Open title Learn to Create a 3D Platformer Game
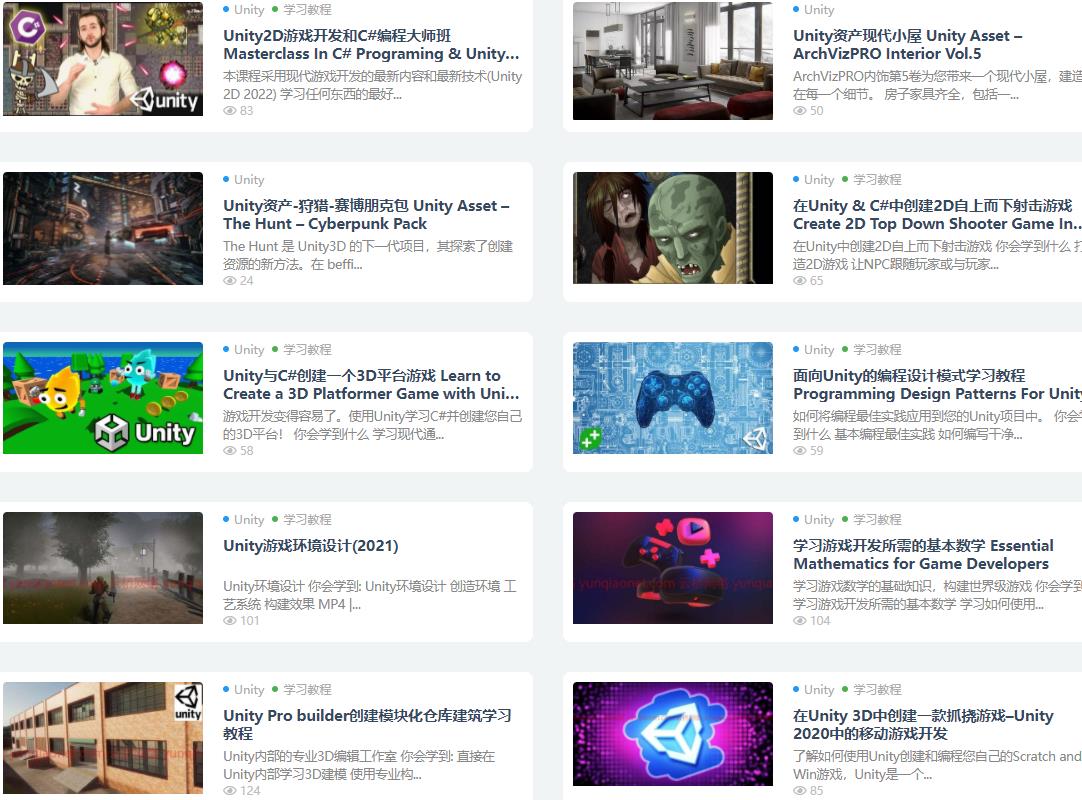1082x800 pixels. click(x=371, y=384)
